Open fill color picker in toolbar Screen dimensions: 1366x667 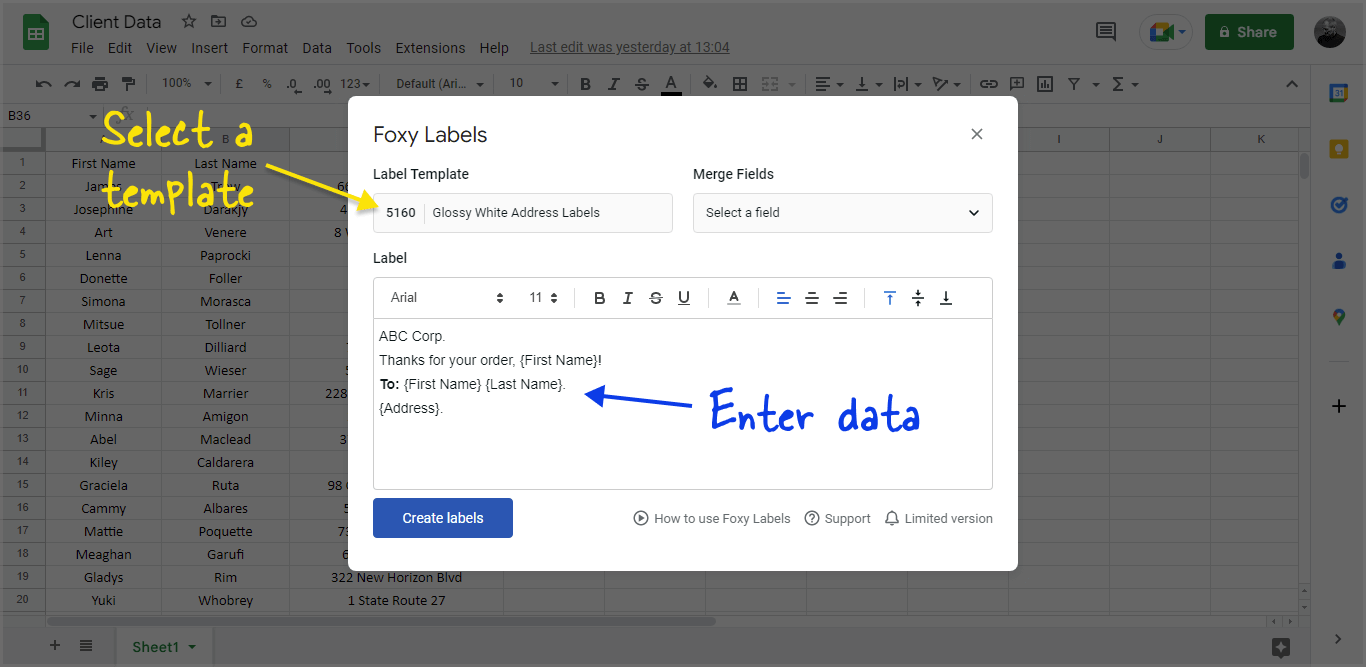[x=710, y=84]
